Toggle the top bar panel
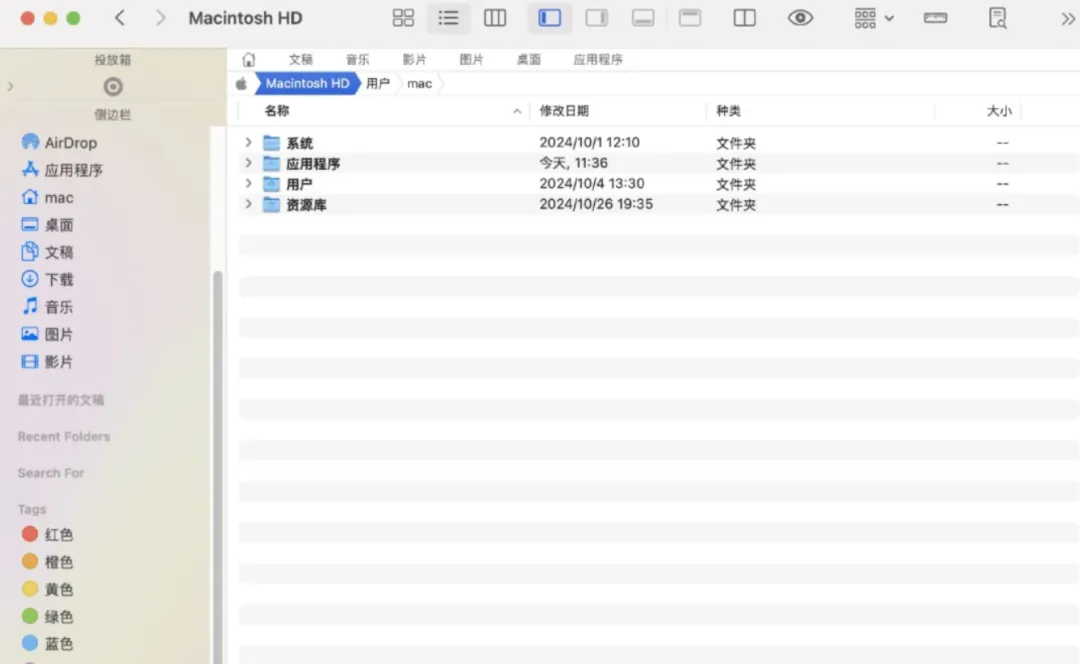This screenshot has width=1080, height=664. [689, 18]
